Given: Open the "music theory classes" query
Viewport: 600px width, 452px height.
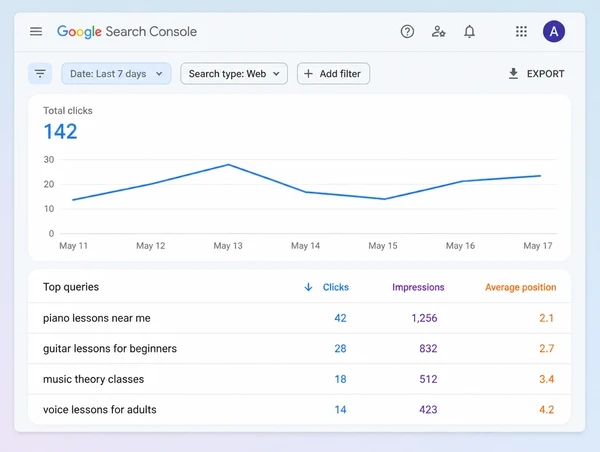Looking at the screenshot, I should (93, 379).
